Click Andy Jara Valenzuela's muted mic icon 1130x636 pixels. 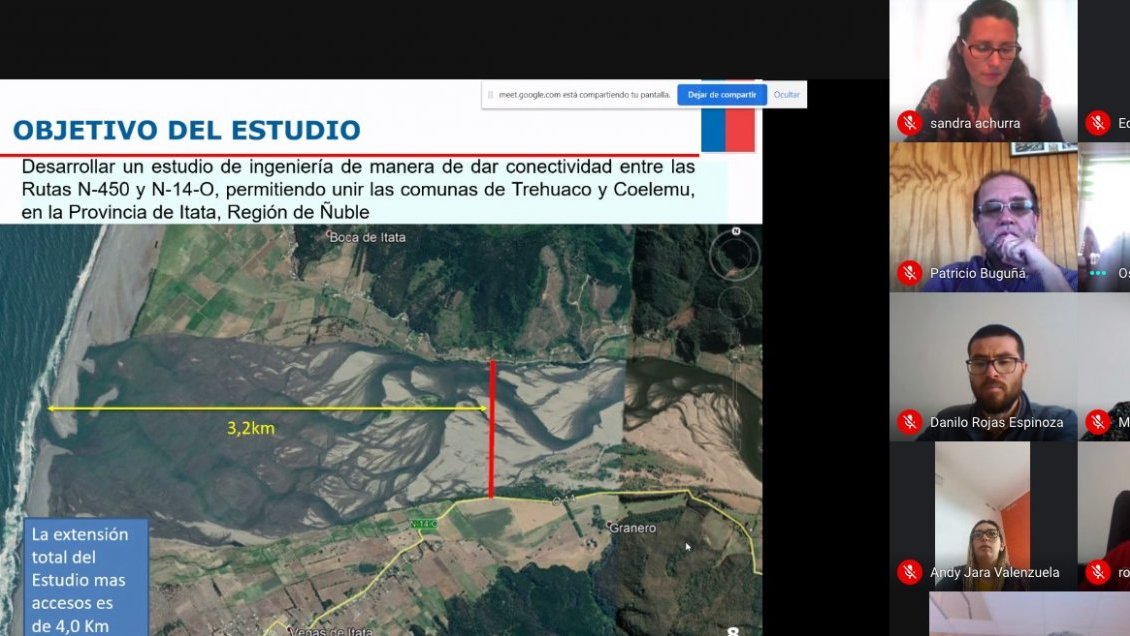pyautogui.click(x=909, y=571)
